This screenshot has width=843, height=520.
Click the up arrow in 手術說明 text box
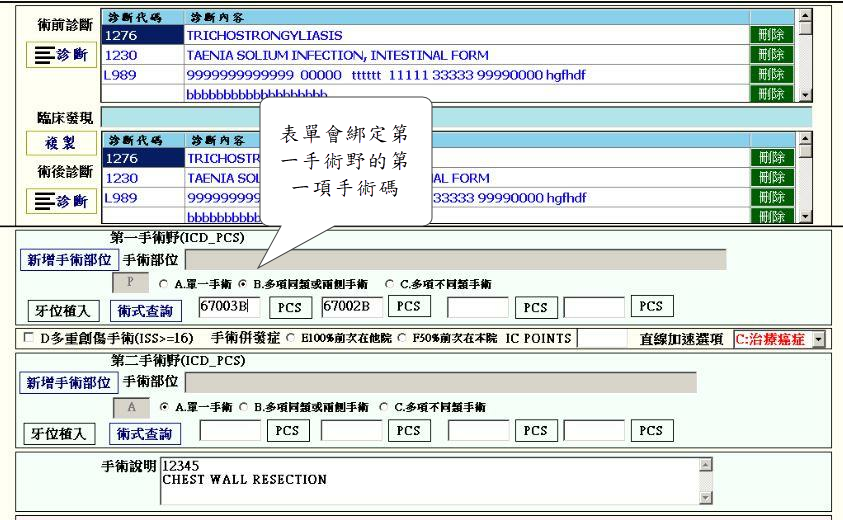tap(707, 464)
